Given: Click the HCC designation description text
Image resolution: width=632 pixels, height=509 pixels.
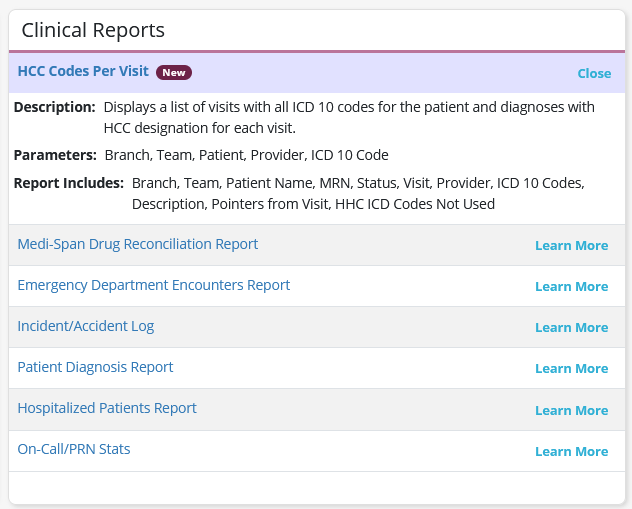Looking at the screenshot, I should click(349, 117).
